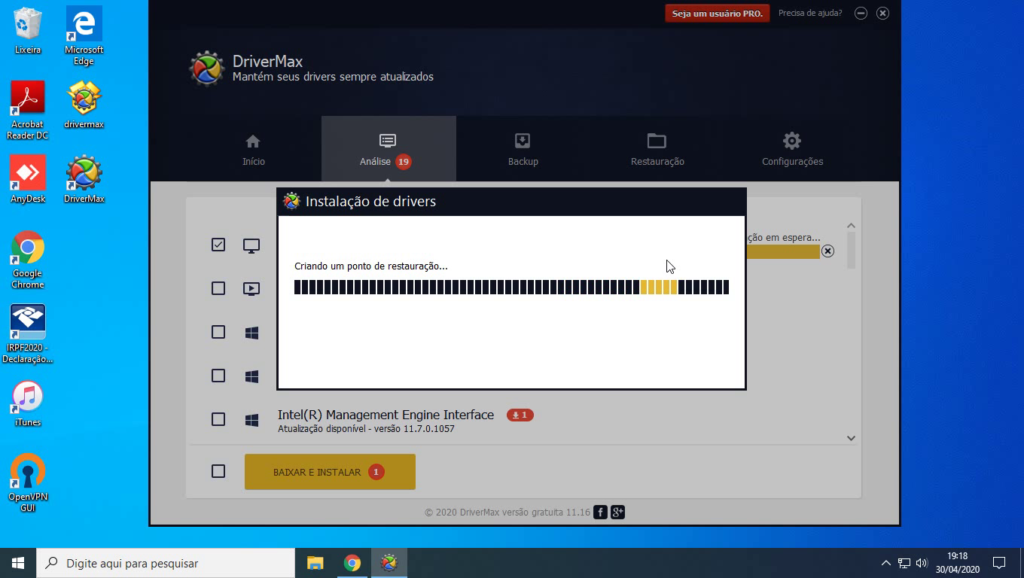Open the Windows Start menu
This screenshot has height=578, width=1024.
click(18, 563)
